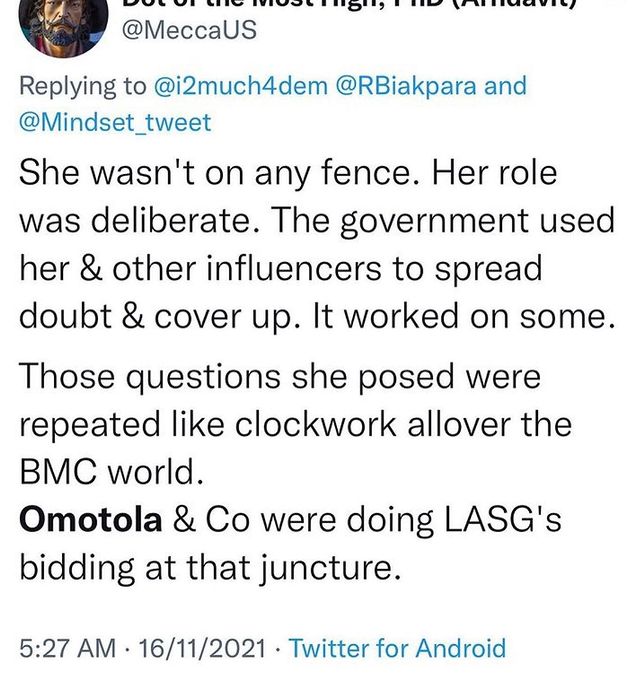Screen dimensions: 640x673
Task: Click 'repeated like clockwork allover the' line
Action: (x=295, y=424)
